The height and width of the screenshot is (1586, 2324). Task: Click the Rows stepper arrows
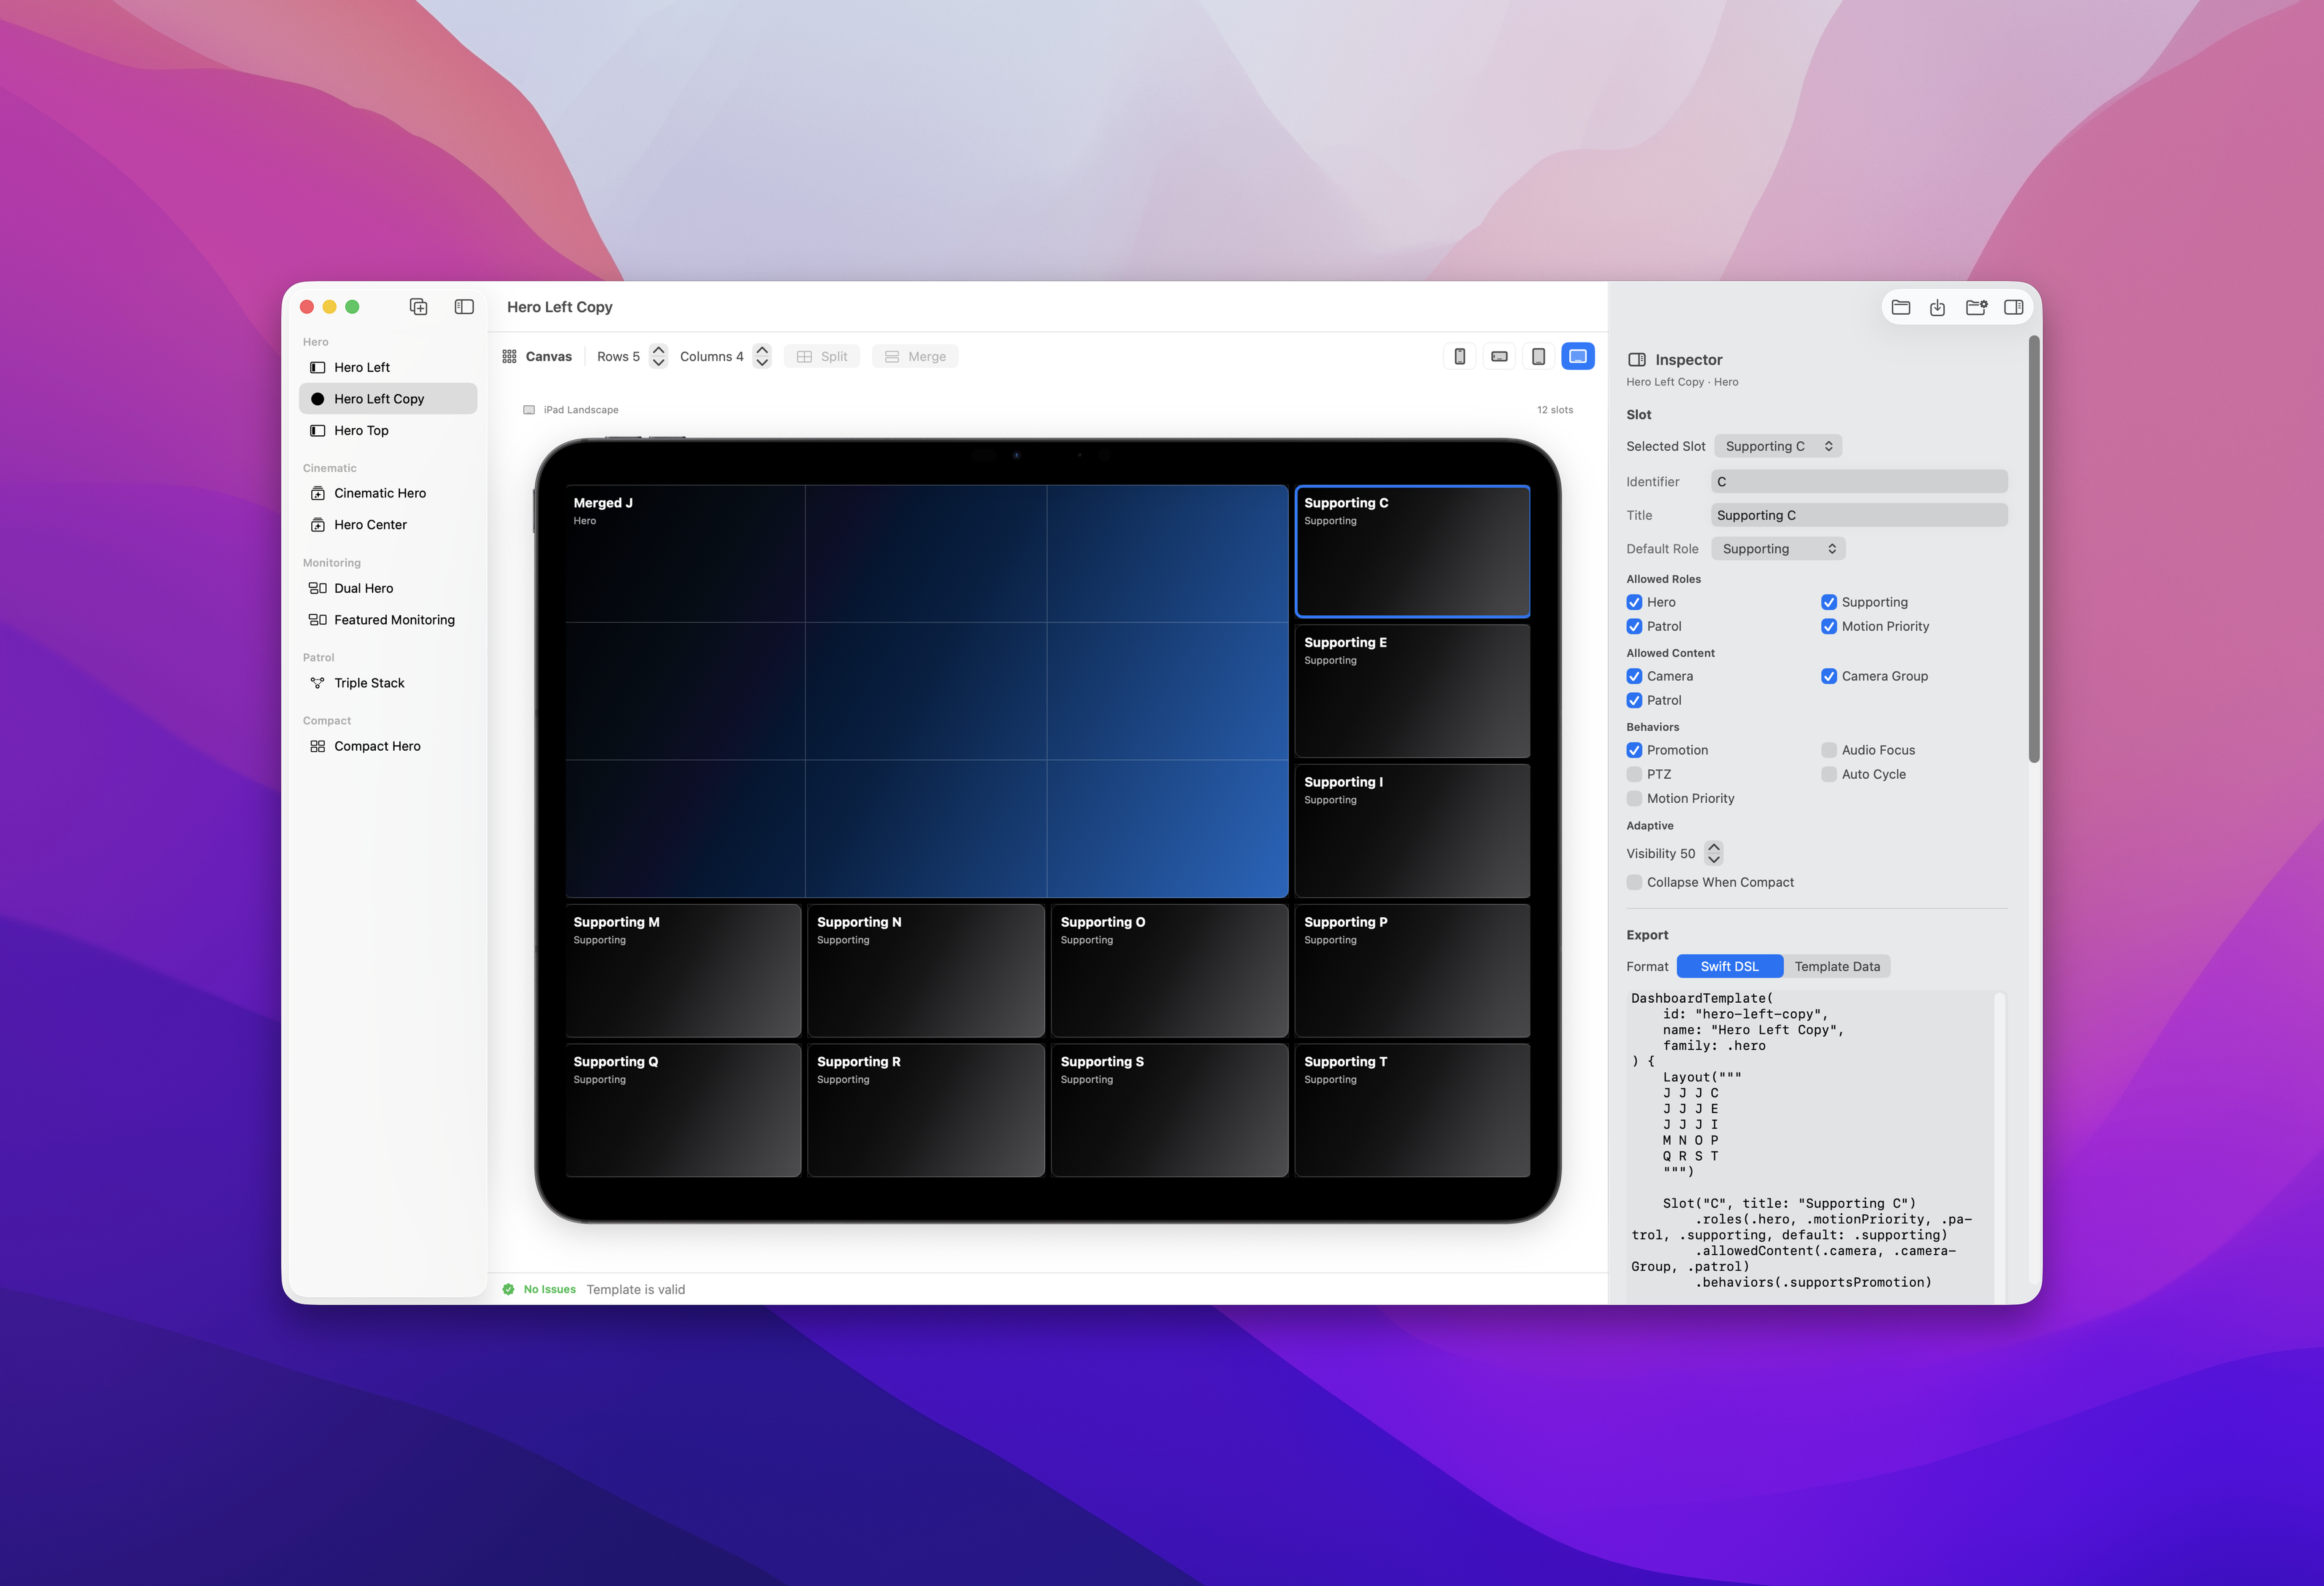[658, 356]
